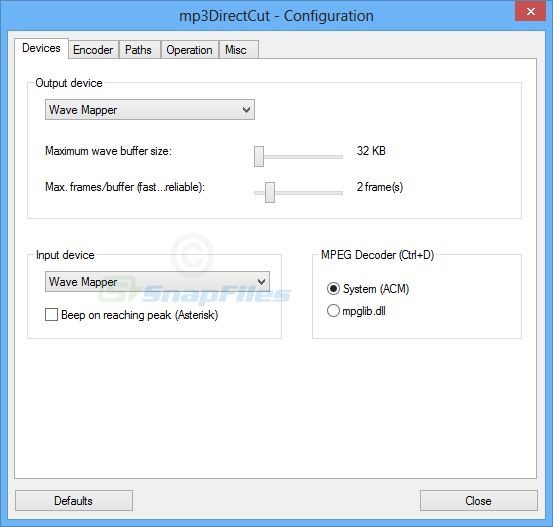Switch to the Devices tab
This screenshot has height=527, width=553.
pos(41,48)
